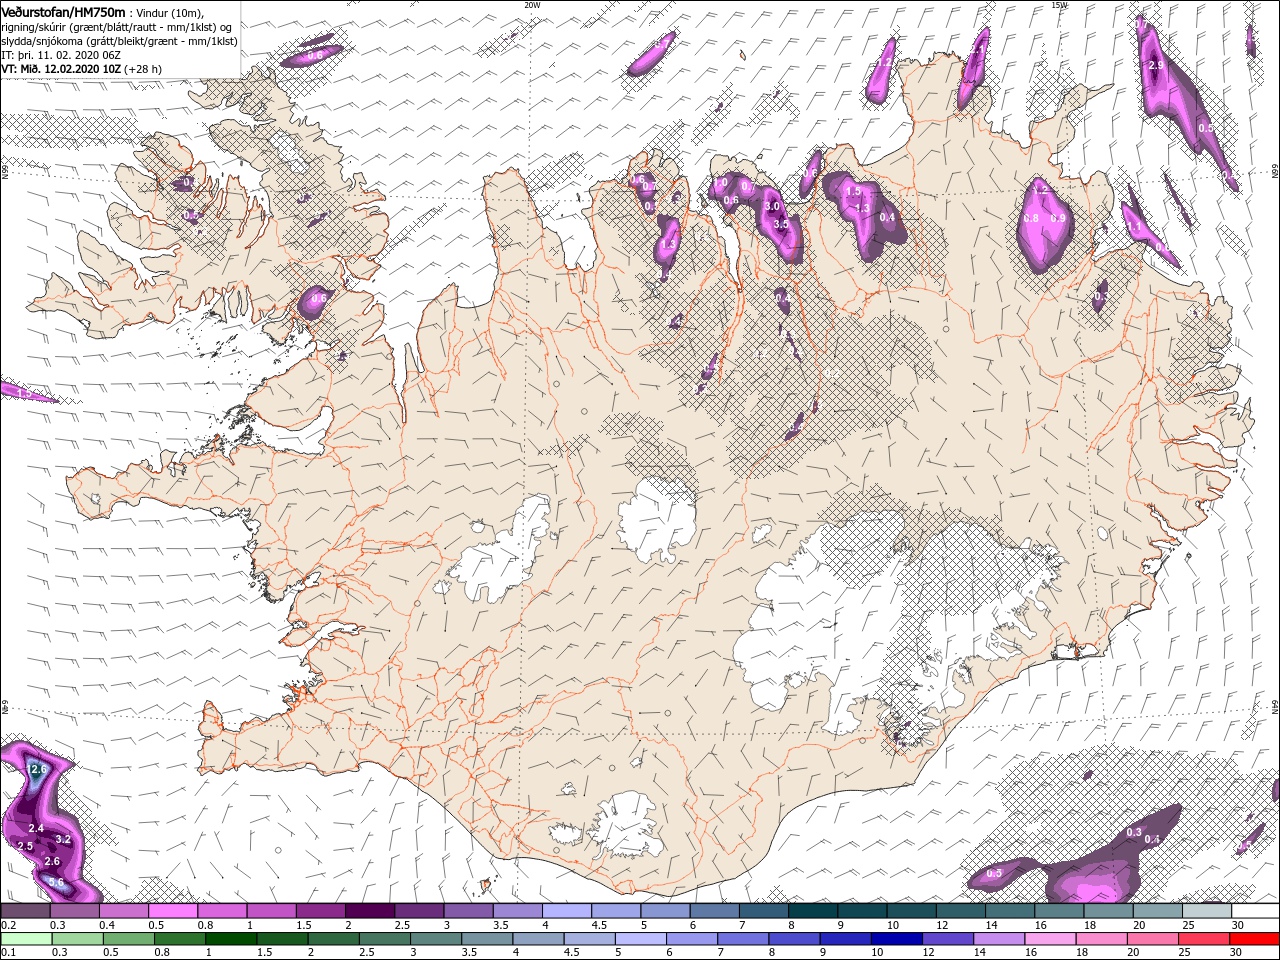Select the darkest purple 2 swatch in upper legend
Viewport: 1280px width, 960px height.
[369, 911]
